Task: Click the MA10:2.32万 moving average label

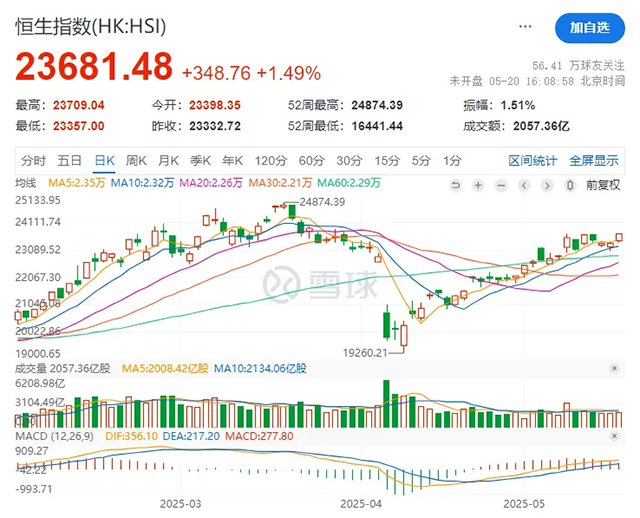Action: click(x=142, y=183)
